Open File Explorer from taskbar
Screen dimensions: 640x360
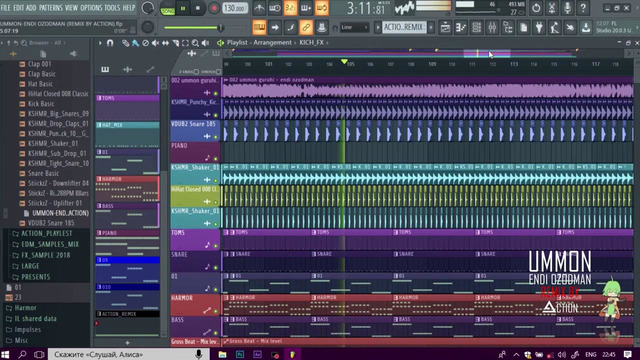tap(222, 354)
